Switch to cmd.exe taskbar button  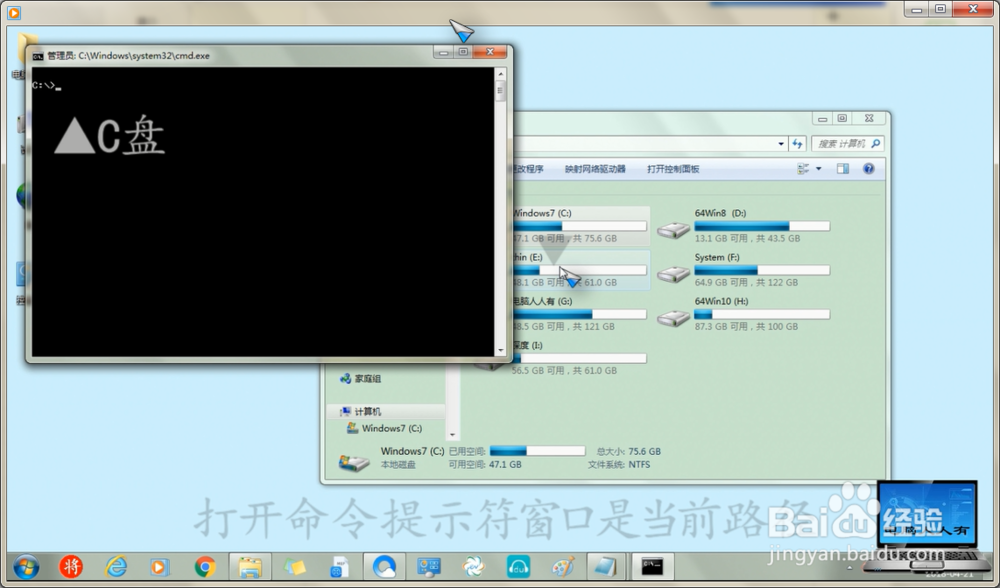[x=652, y=566]
